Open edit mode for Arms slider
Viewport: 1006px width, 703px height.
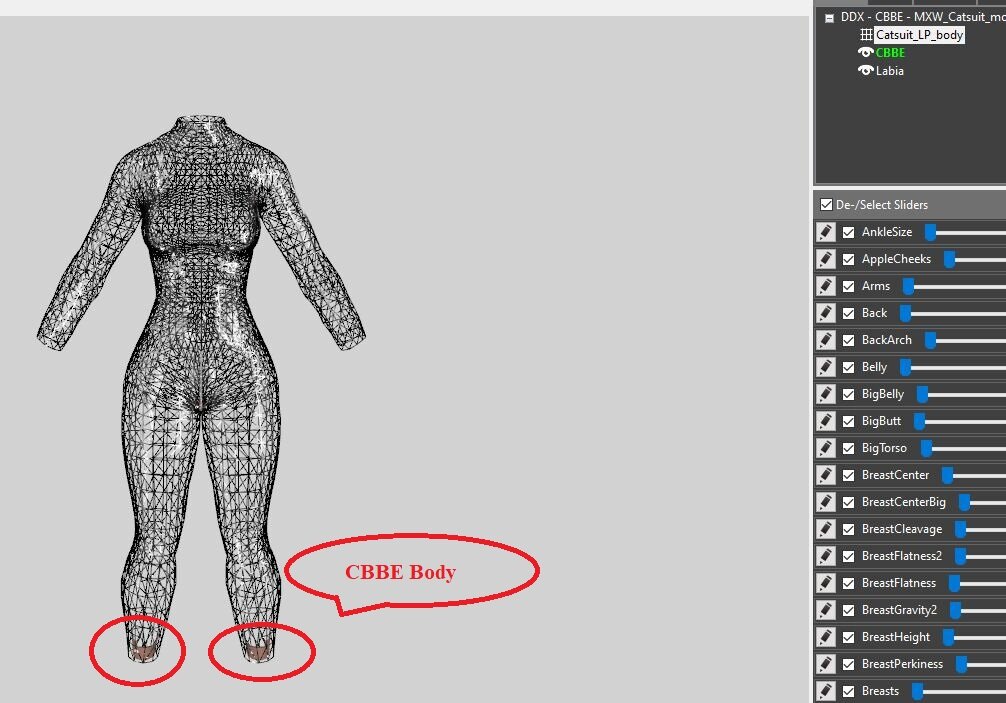(826, 286)
